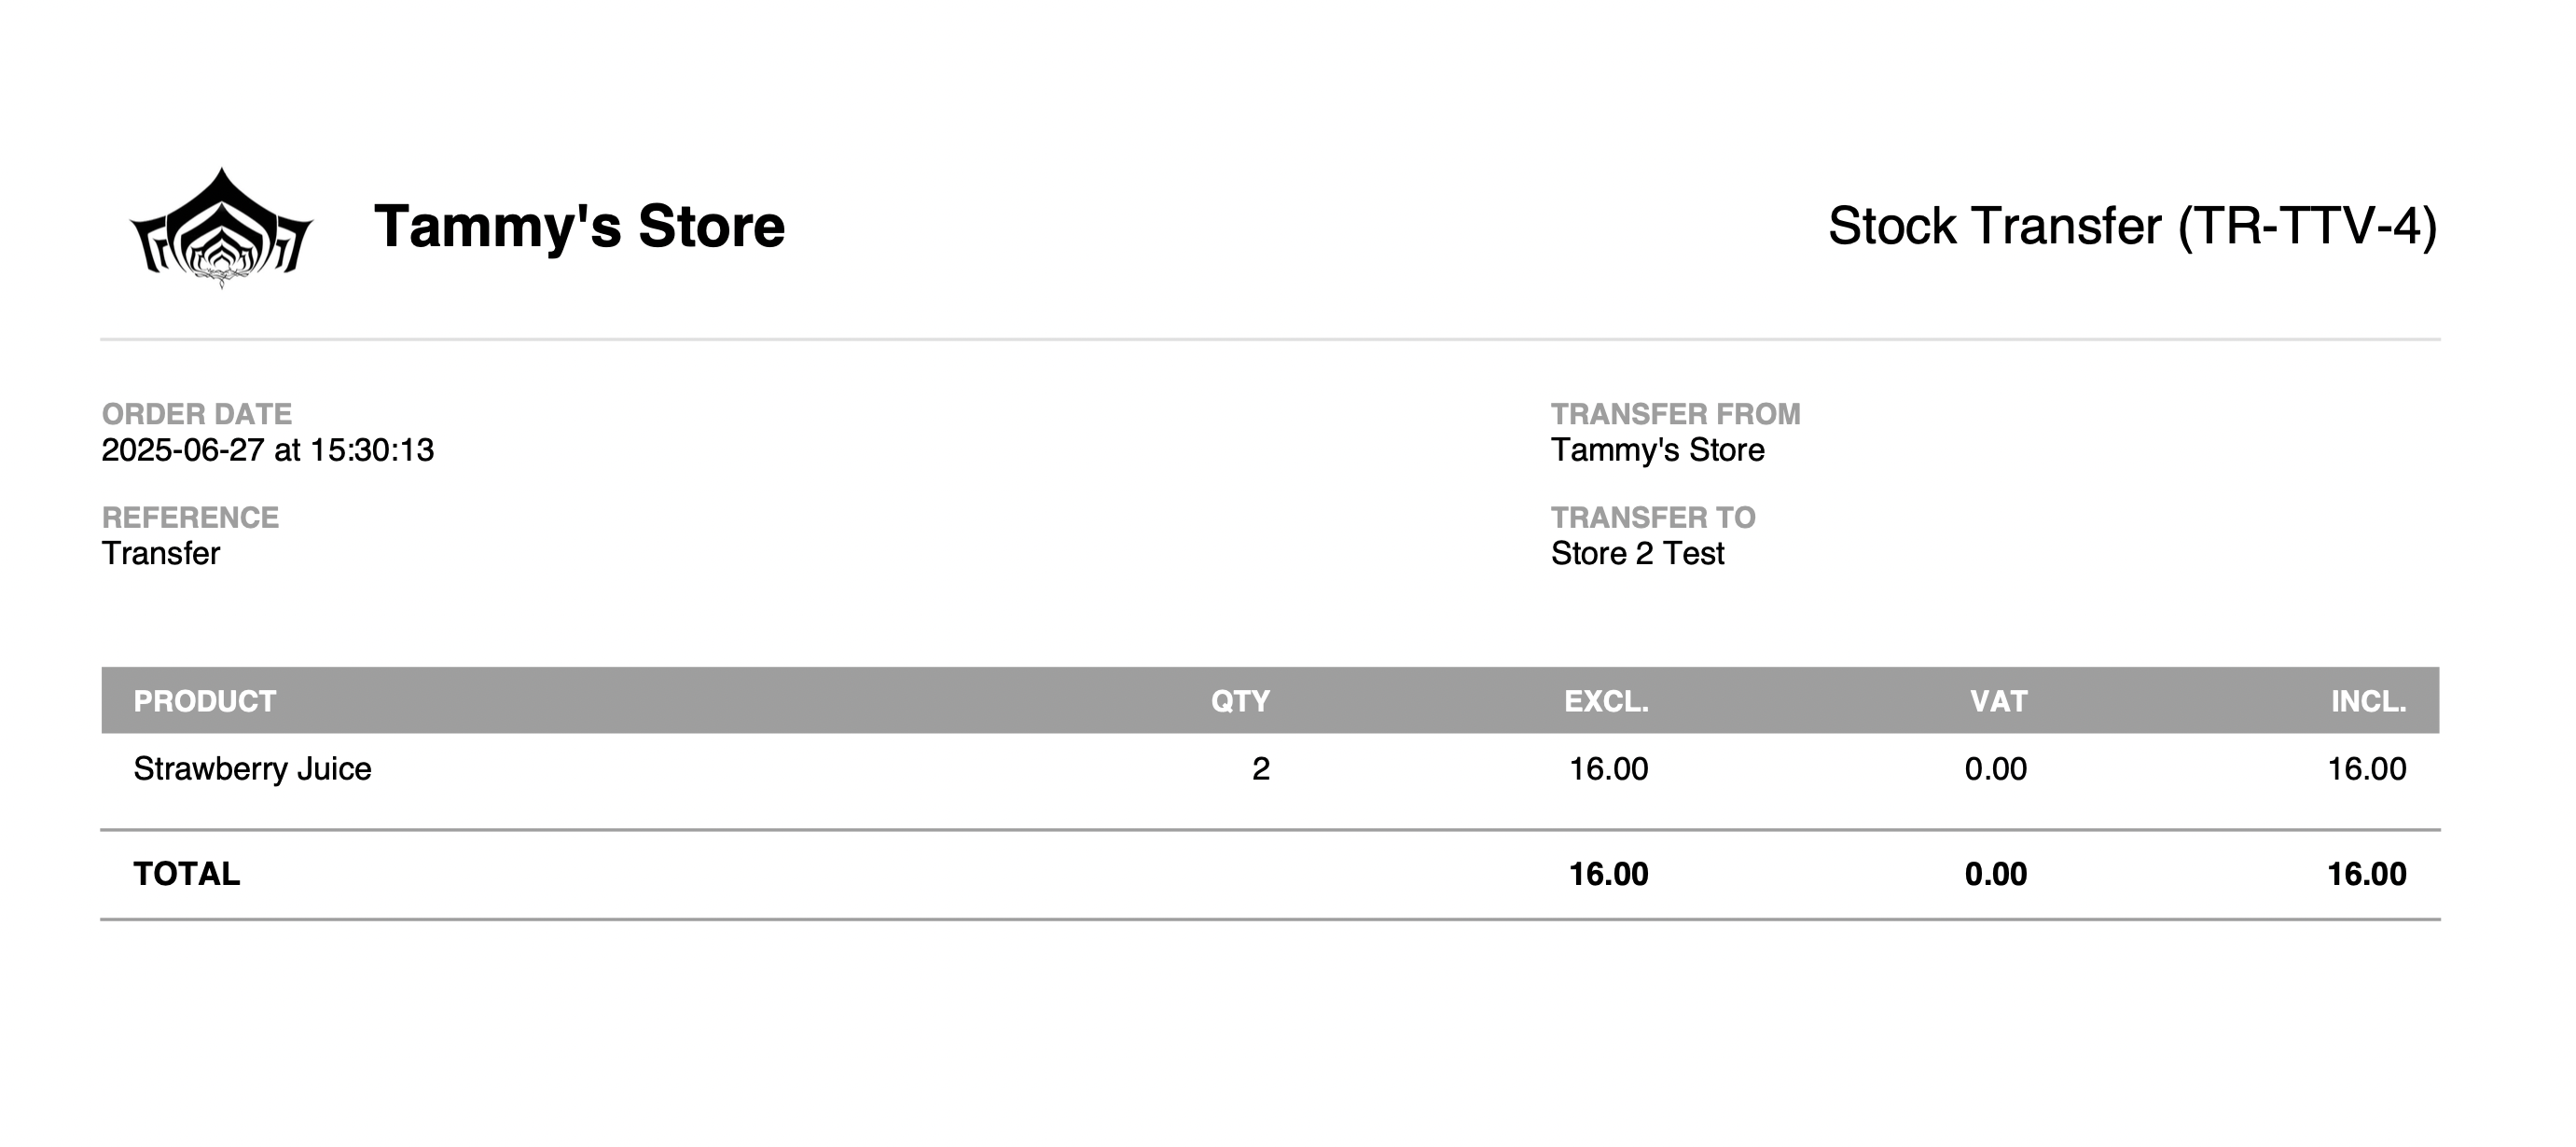The width and height of the screenshot is (2576, 1147).
Task: Click the REFERENCE label
Action: [x=190, y=517]
